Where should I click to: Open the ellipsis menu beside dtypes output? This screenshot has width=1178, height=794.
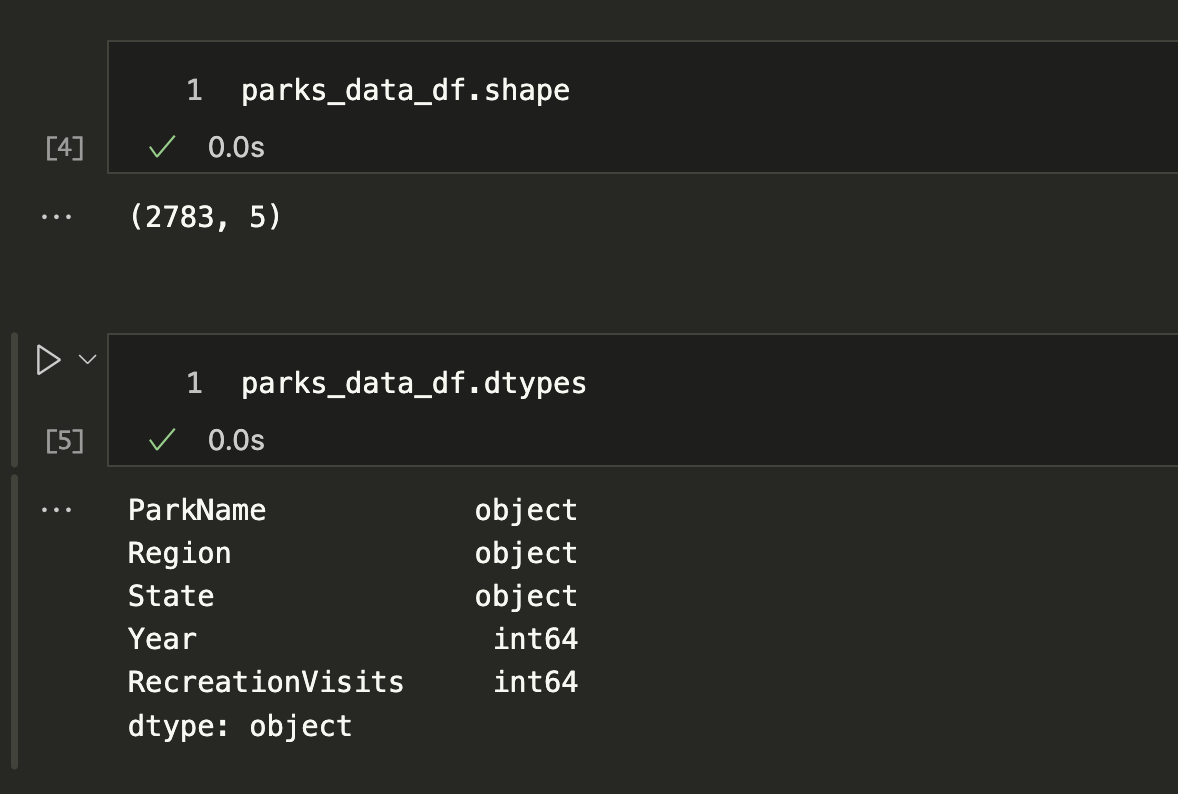[x=56, y=510]
